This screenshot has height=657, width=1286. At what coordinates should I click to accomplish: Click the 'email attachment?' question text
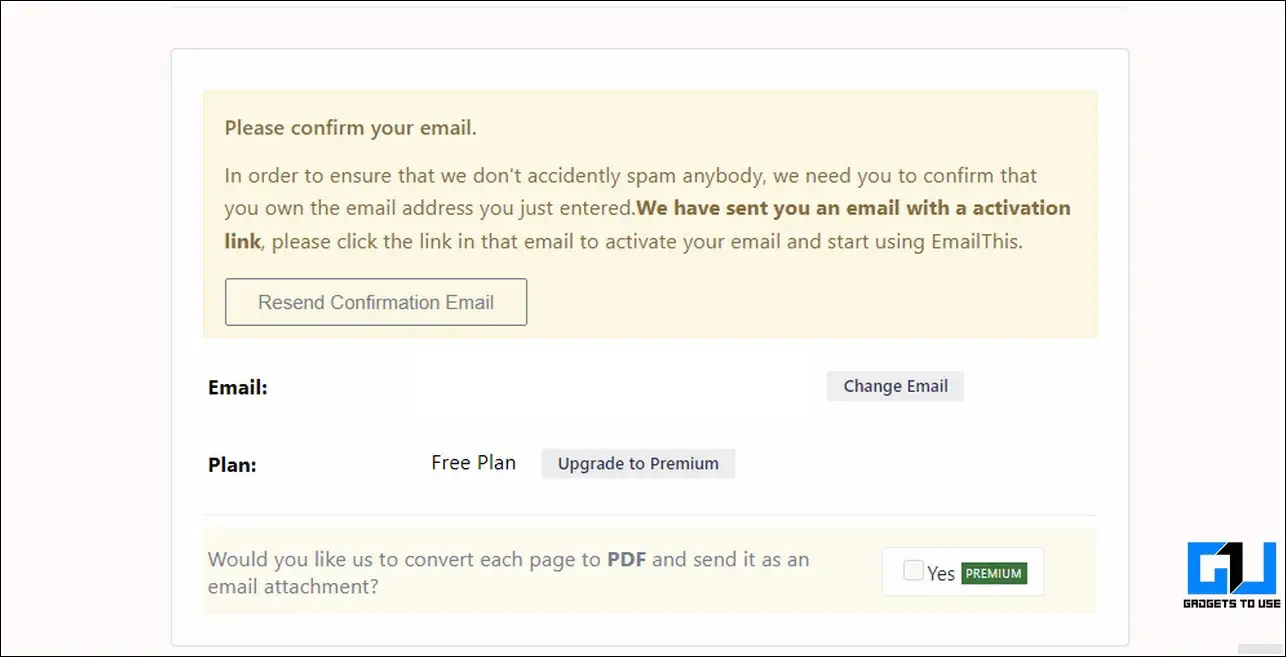point(293,587)
